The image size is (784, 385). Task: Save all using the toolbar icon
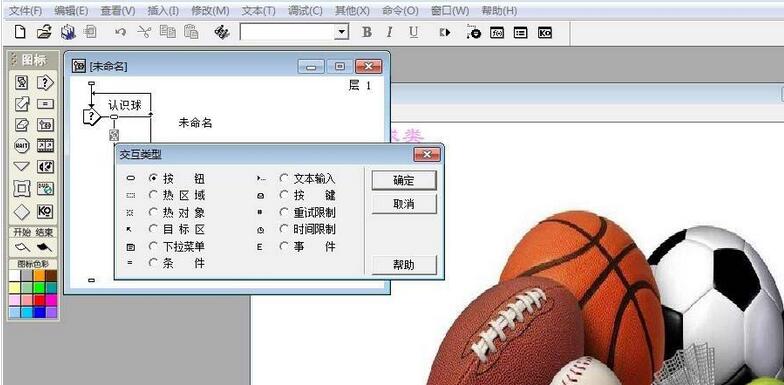68,32
